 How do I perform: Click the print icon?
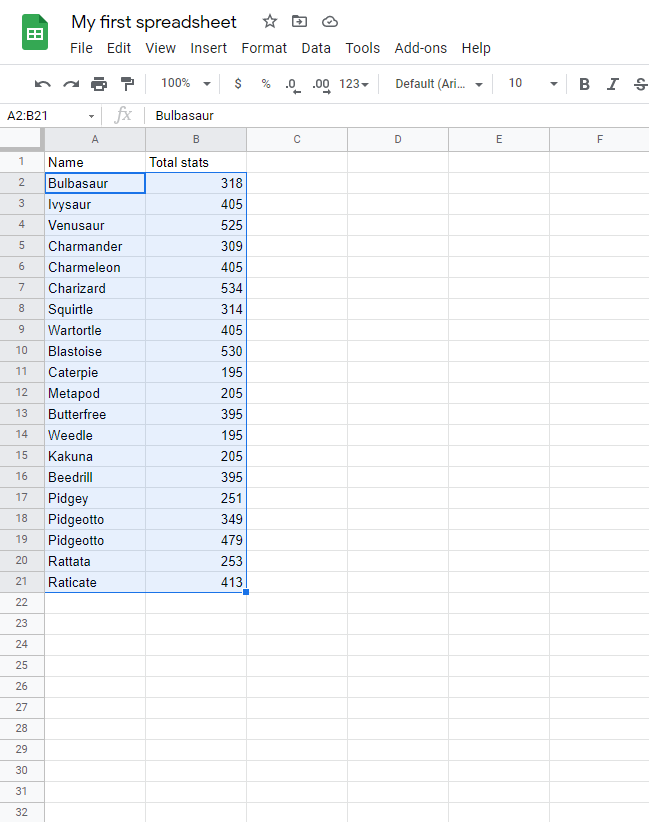[99, 84]
